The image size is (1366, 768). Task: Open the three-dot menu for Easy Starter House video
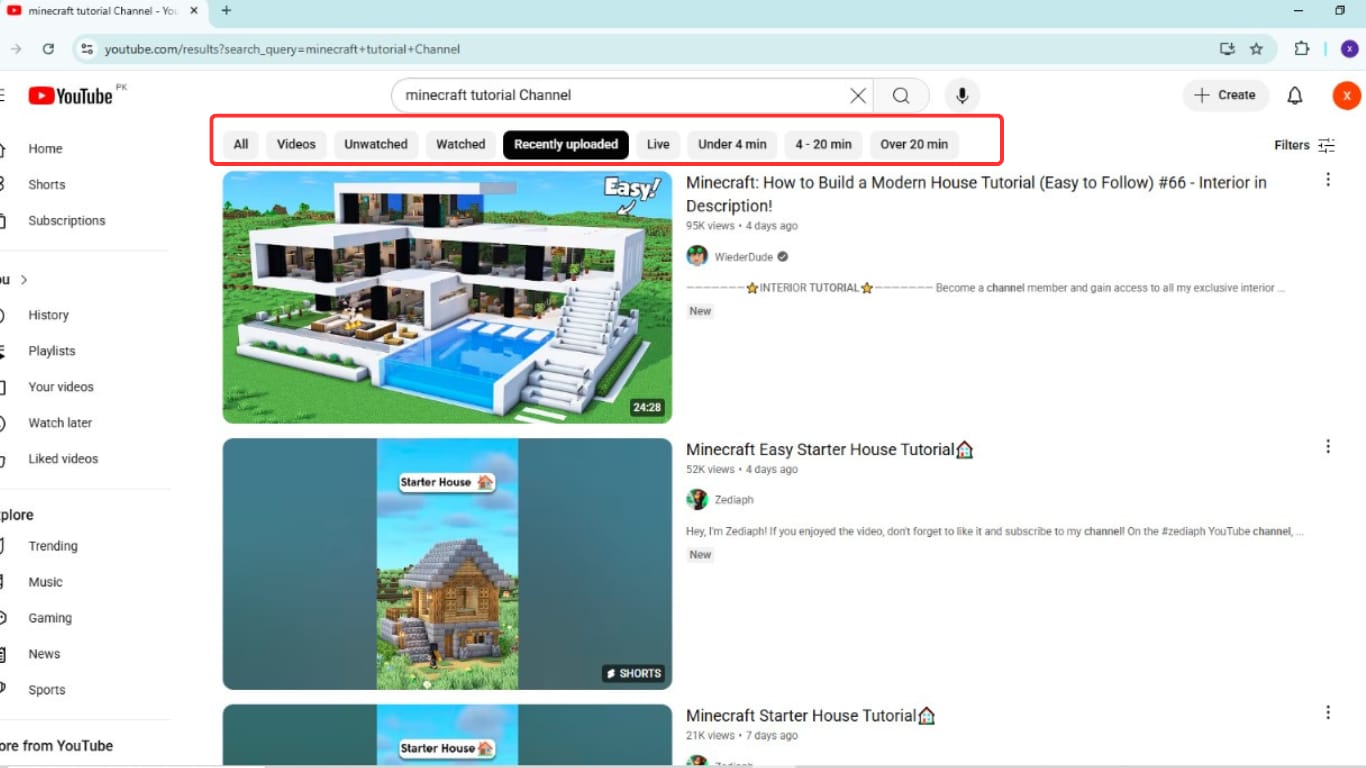pos(1328,447)
